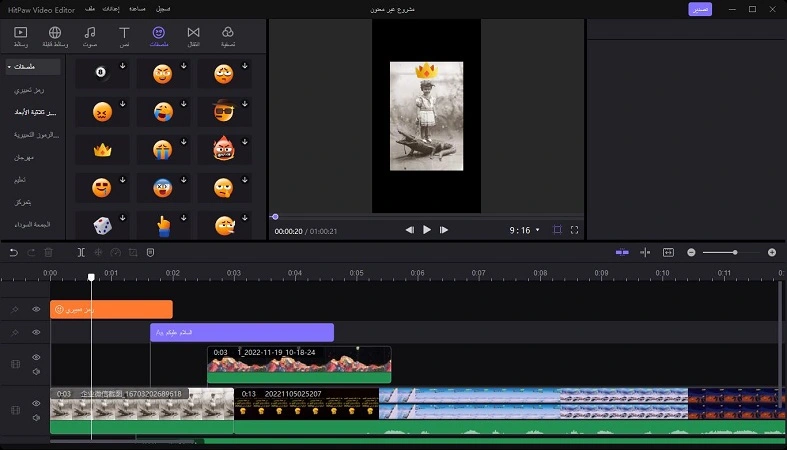The image size is (787, 450).
Task: Toggle the preview crop frame icon
Action: click(x=557, y=230)
